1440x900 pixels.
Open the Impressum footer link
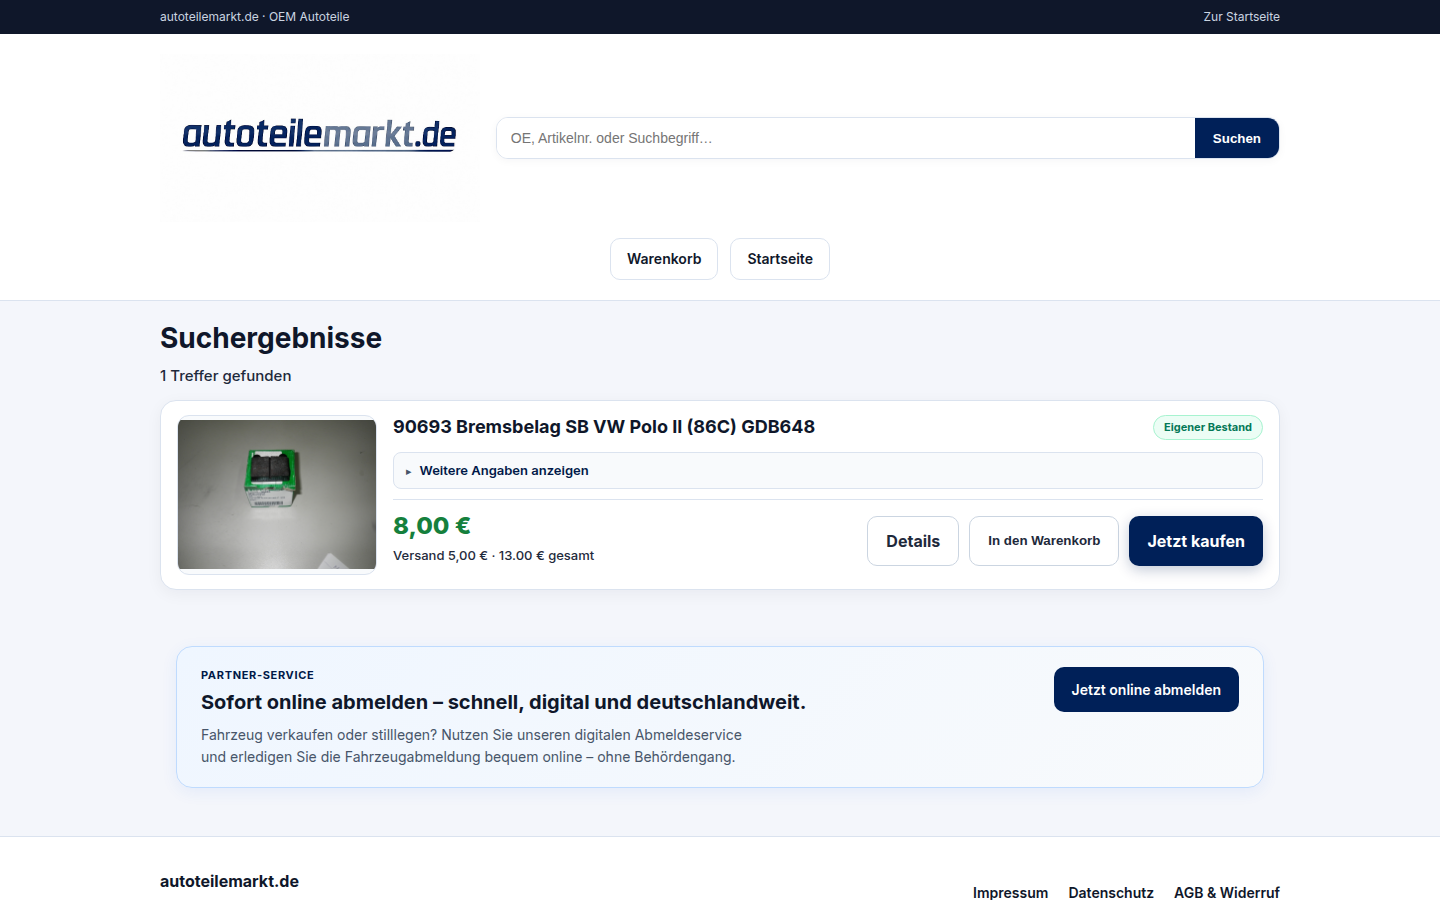click(x=1010, y=893)
